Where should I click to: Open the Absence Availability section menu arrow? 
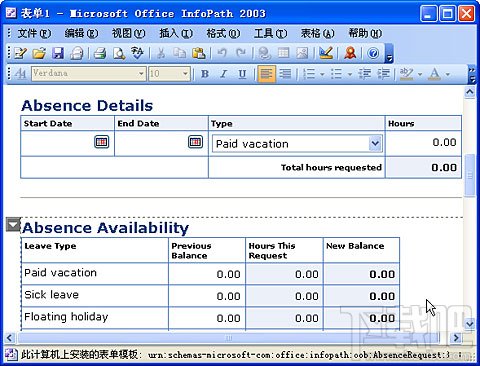[x=13, y=224]
